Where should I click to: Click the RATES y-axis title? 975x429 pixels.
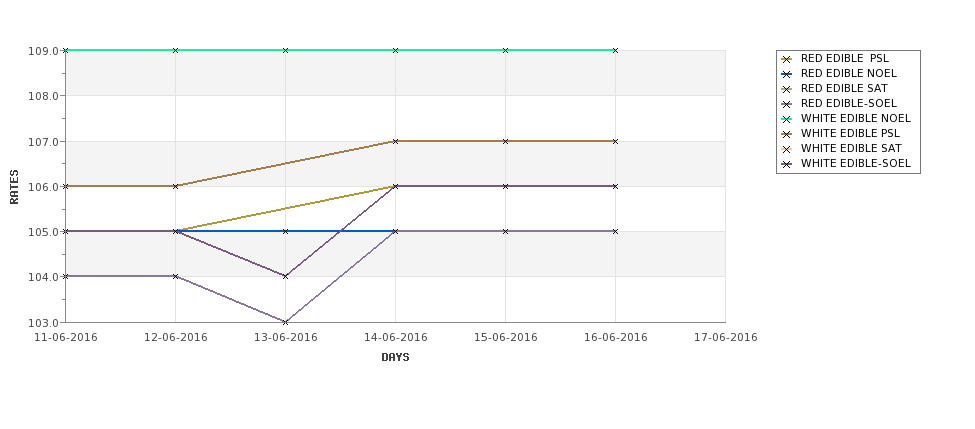pos(14,187)
